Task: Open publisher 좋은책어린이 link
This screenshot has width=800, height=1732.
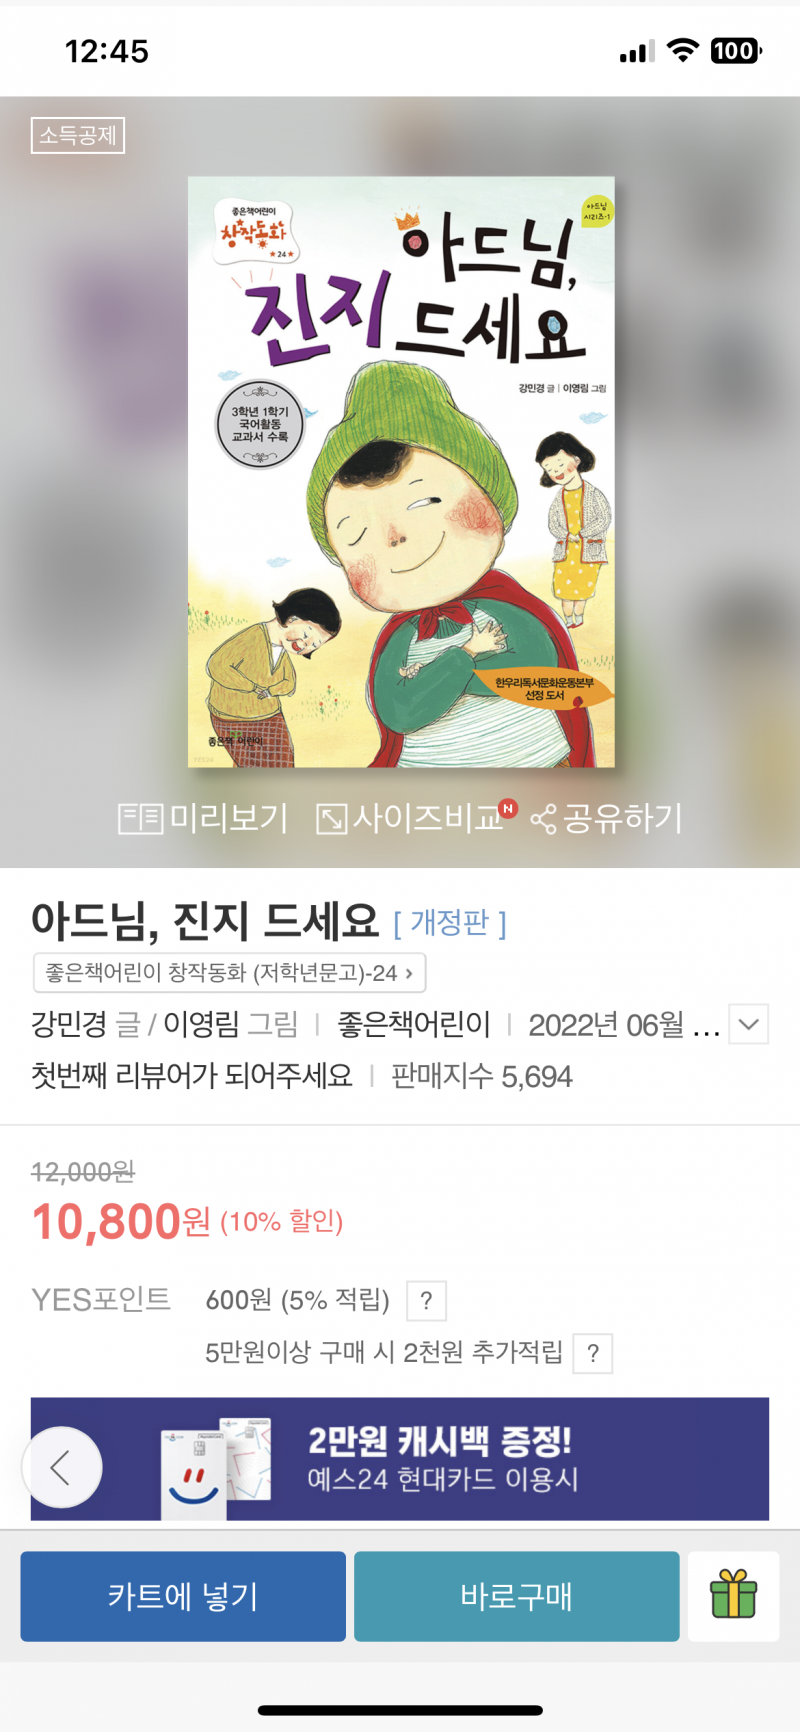Action: pos(413,1024)
